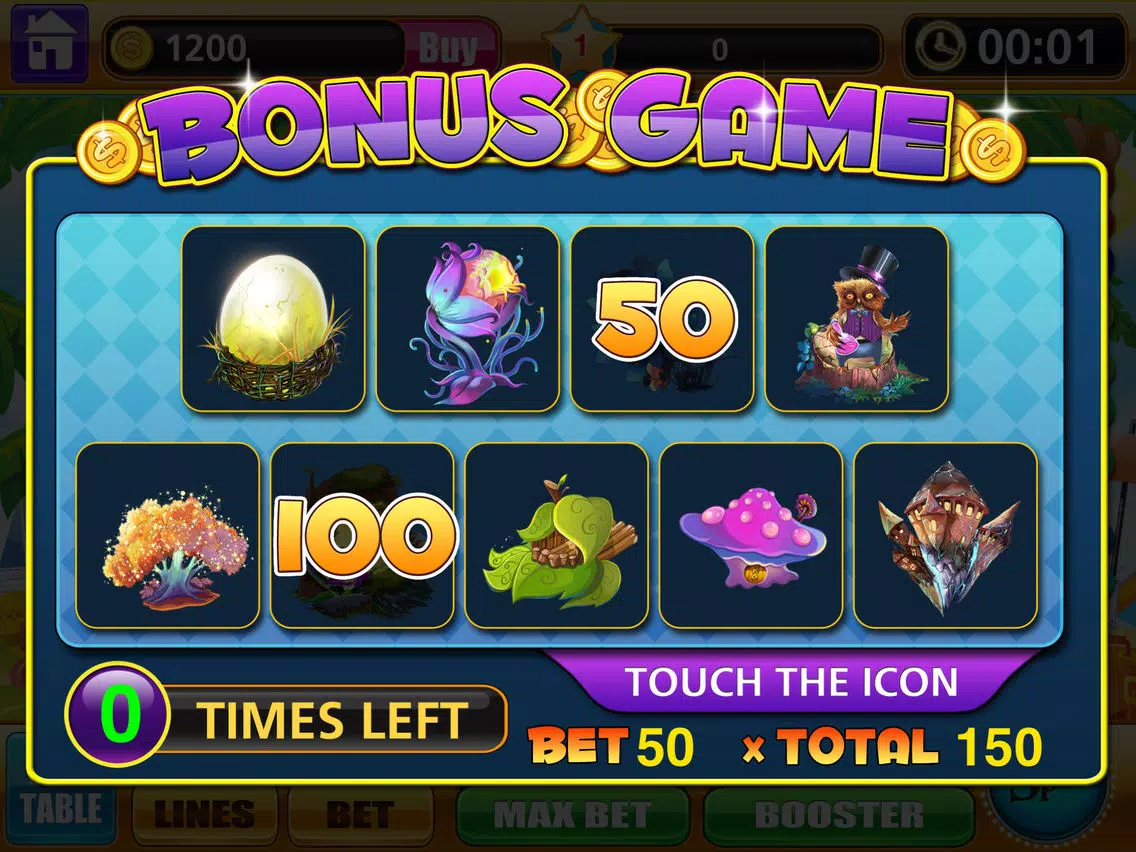Screen dimensions: 1136x852
Task: Tap the revealed 50 prize tile
Action: tap(662, 320)
